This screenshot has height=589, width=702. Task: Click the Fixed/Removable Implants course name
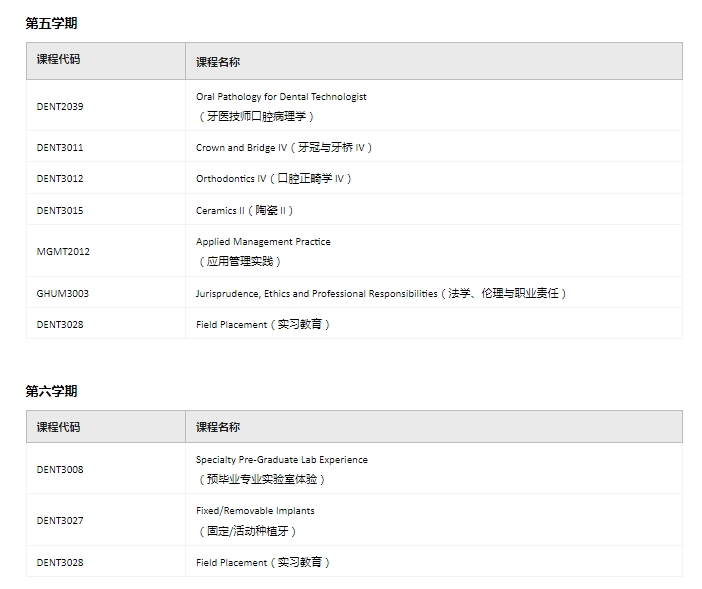(x=255, y=511)
